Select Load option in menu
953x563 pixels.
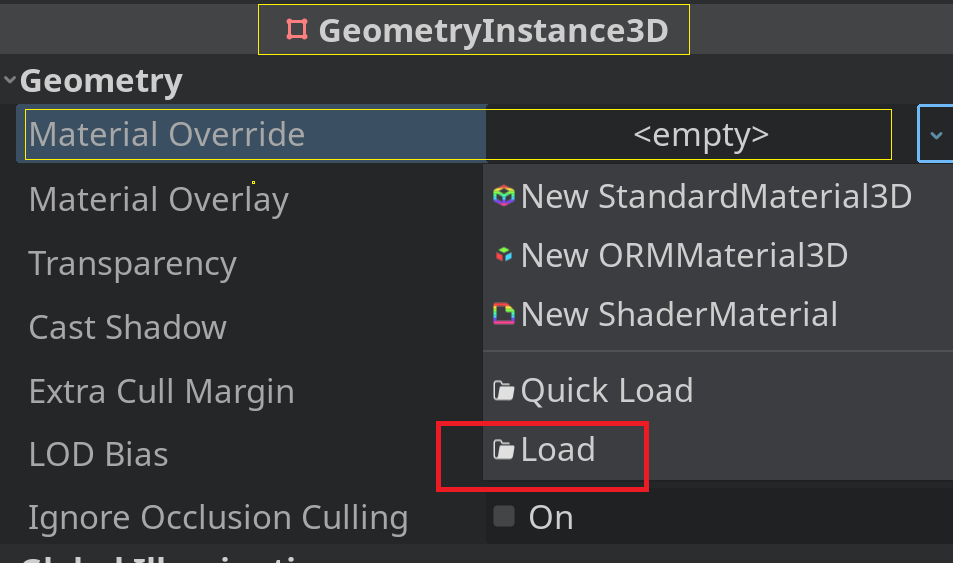[x=558, y=450]
